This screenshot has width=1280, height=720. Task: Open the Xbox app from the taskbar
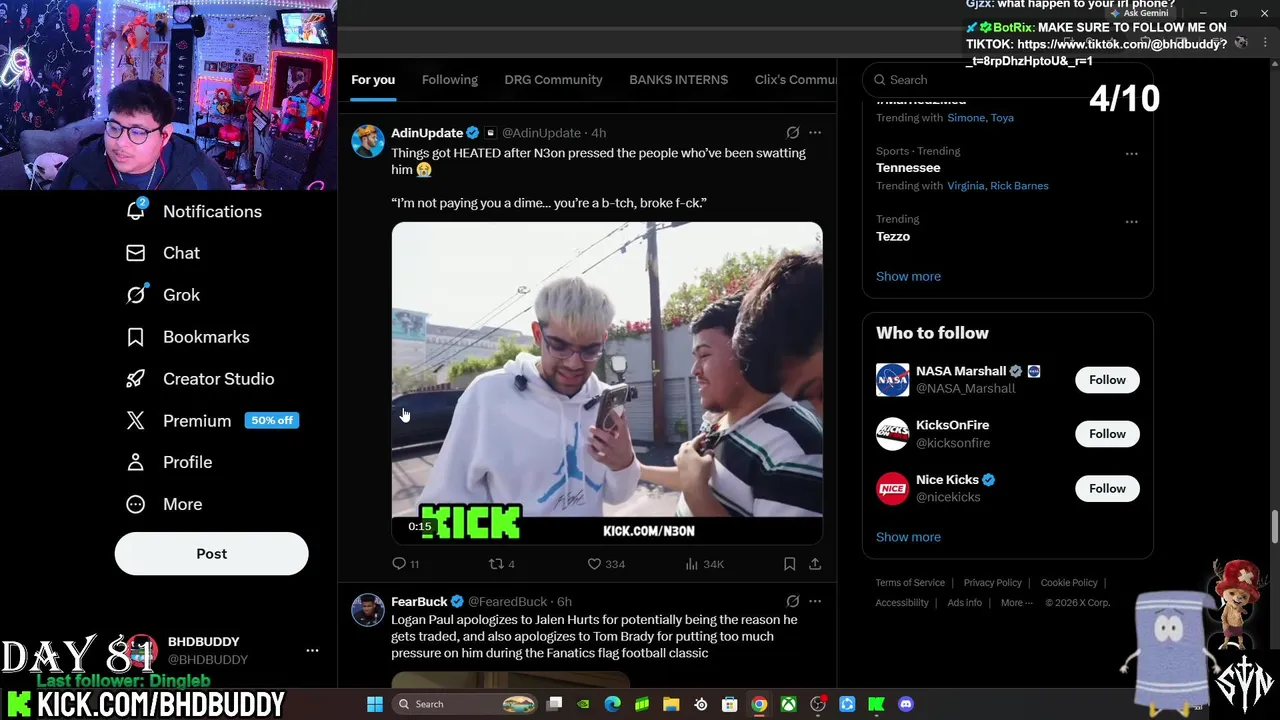tap(788, 704)
